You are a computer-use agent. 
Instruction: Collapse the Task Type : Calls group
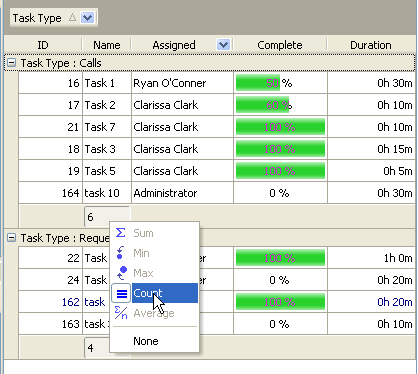12,63
